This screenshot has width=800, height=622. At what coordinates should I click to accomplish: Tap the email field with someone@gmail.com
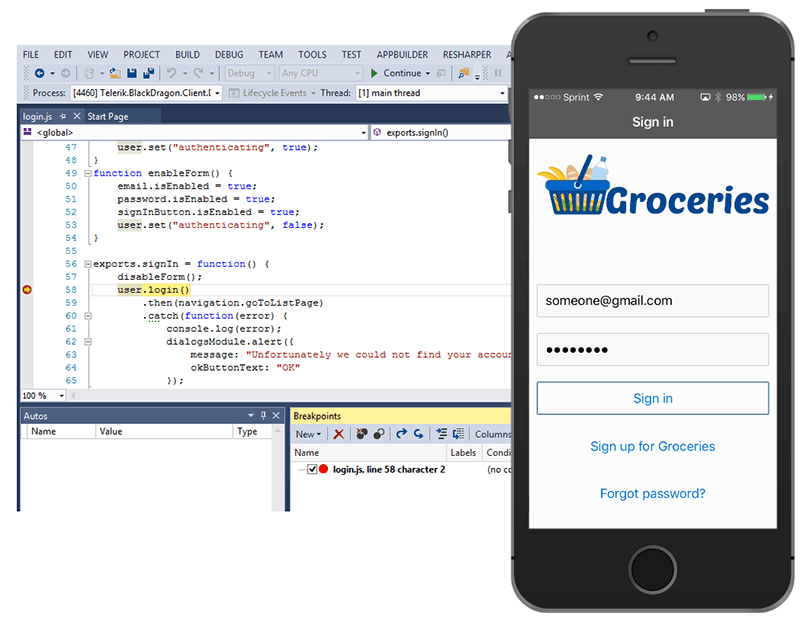pos(653,301)
